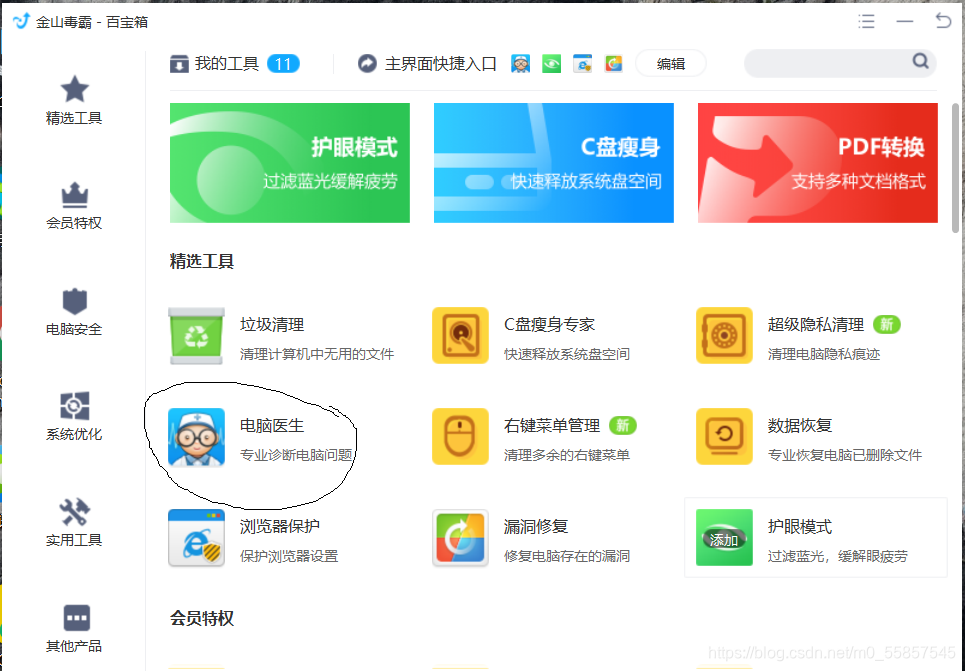Open the PDF转换 red banner
The height and width of the screenshot is (671, 965).
[818, 163]
